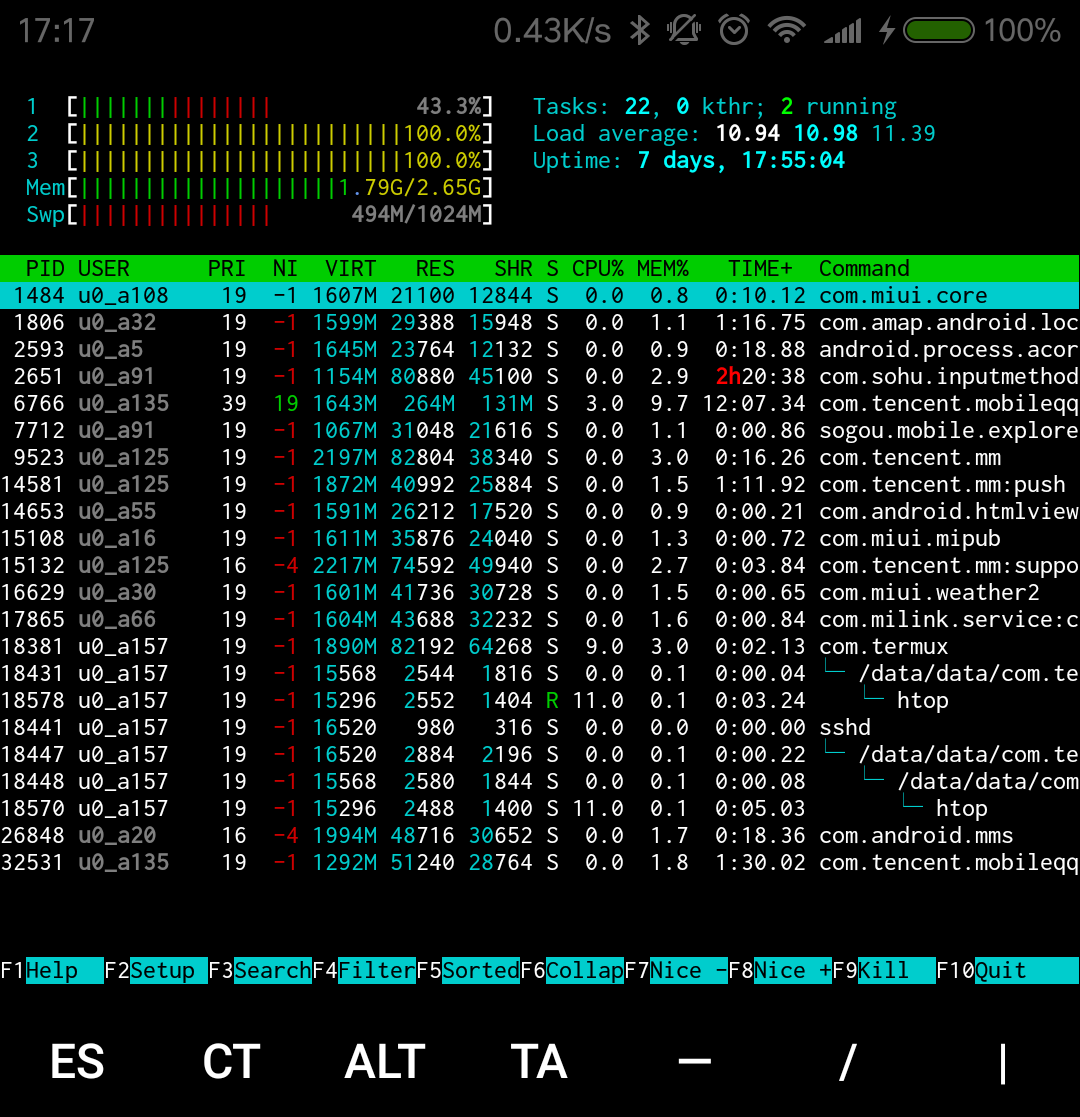Select the android.process.acor process row
This screenshot has height=1117, width=1080.
click(540, 350)
